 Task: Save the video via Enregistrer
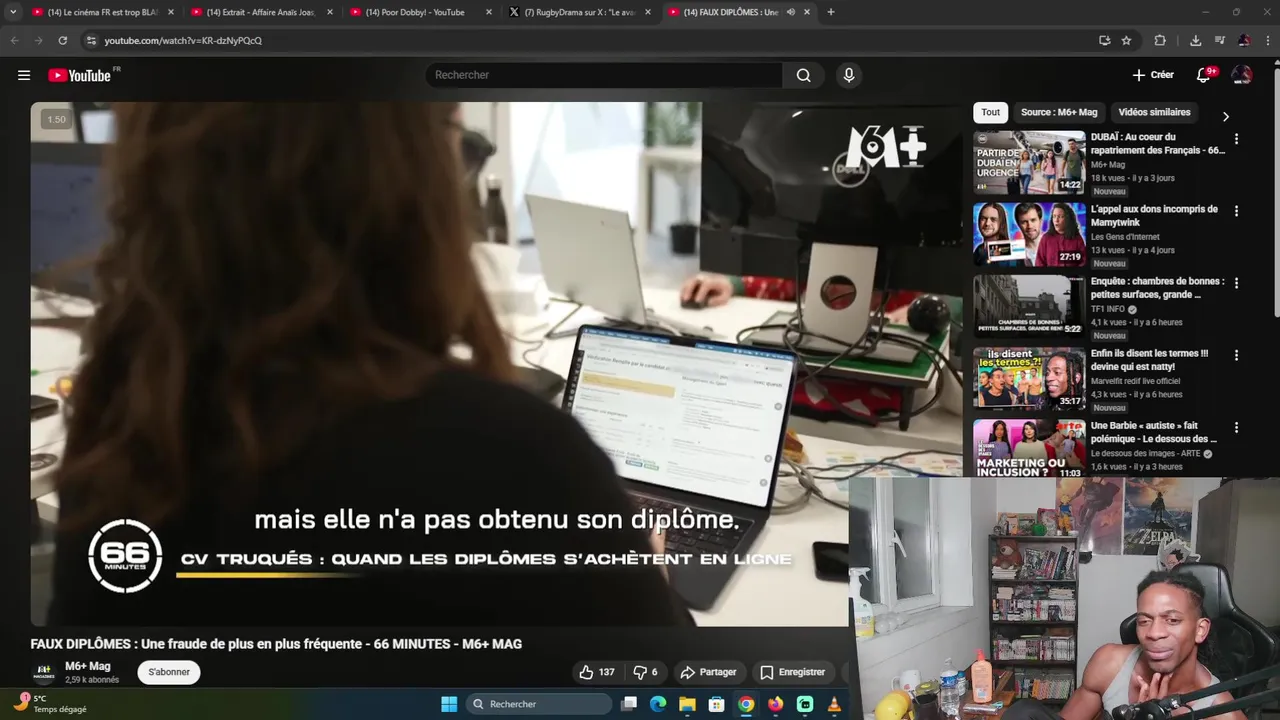click(792, 672)
